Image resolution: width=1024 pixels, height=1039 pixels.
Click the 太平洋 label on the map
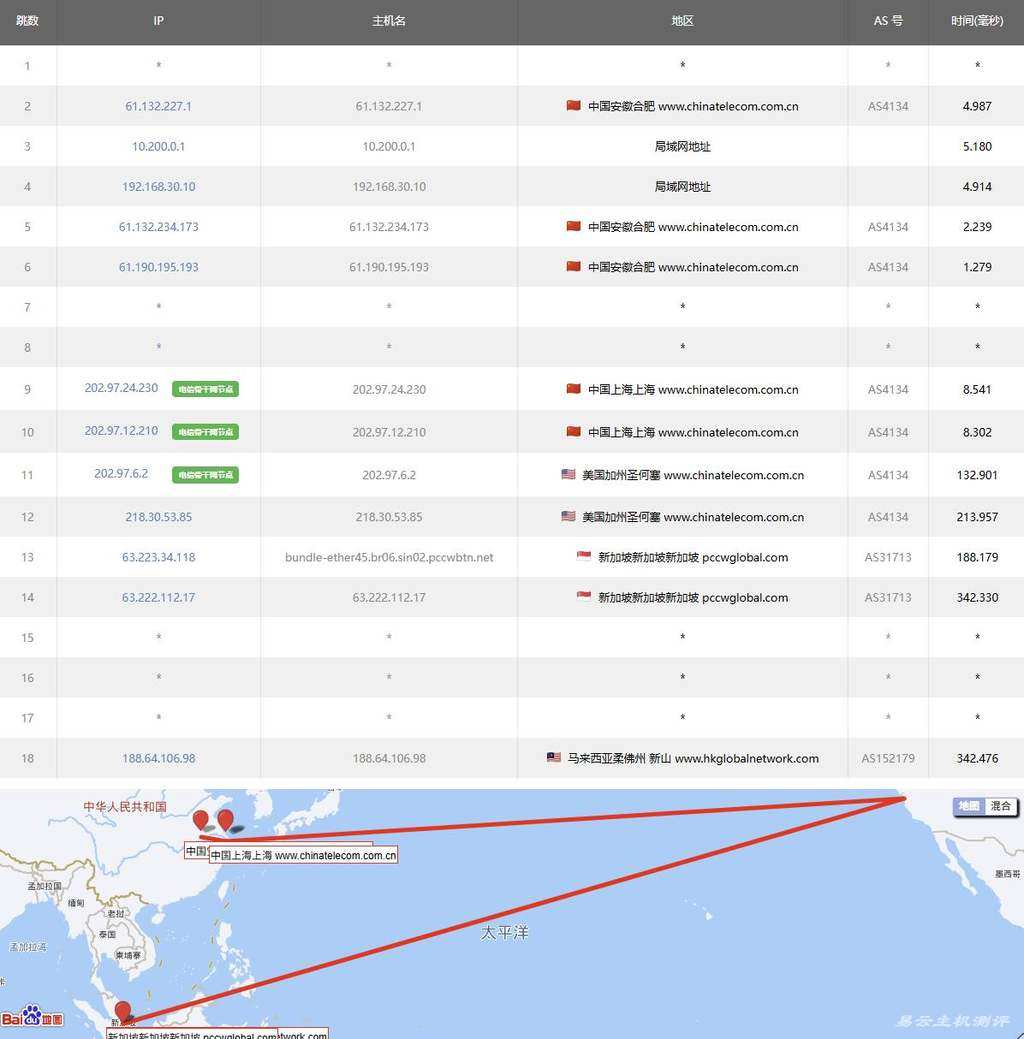pos(504,933)
